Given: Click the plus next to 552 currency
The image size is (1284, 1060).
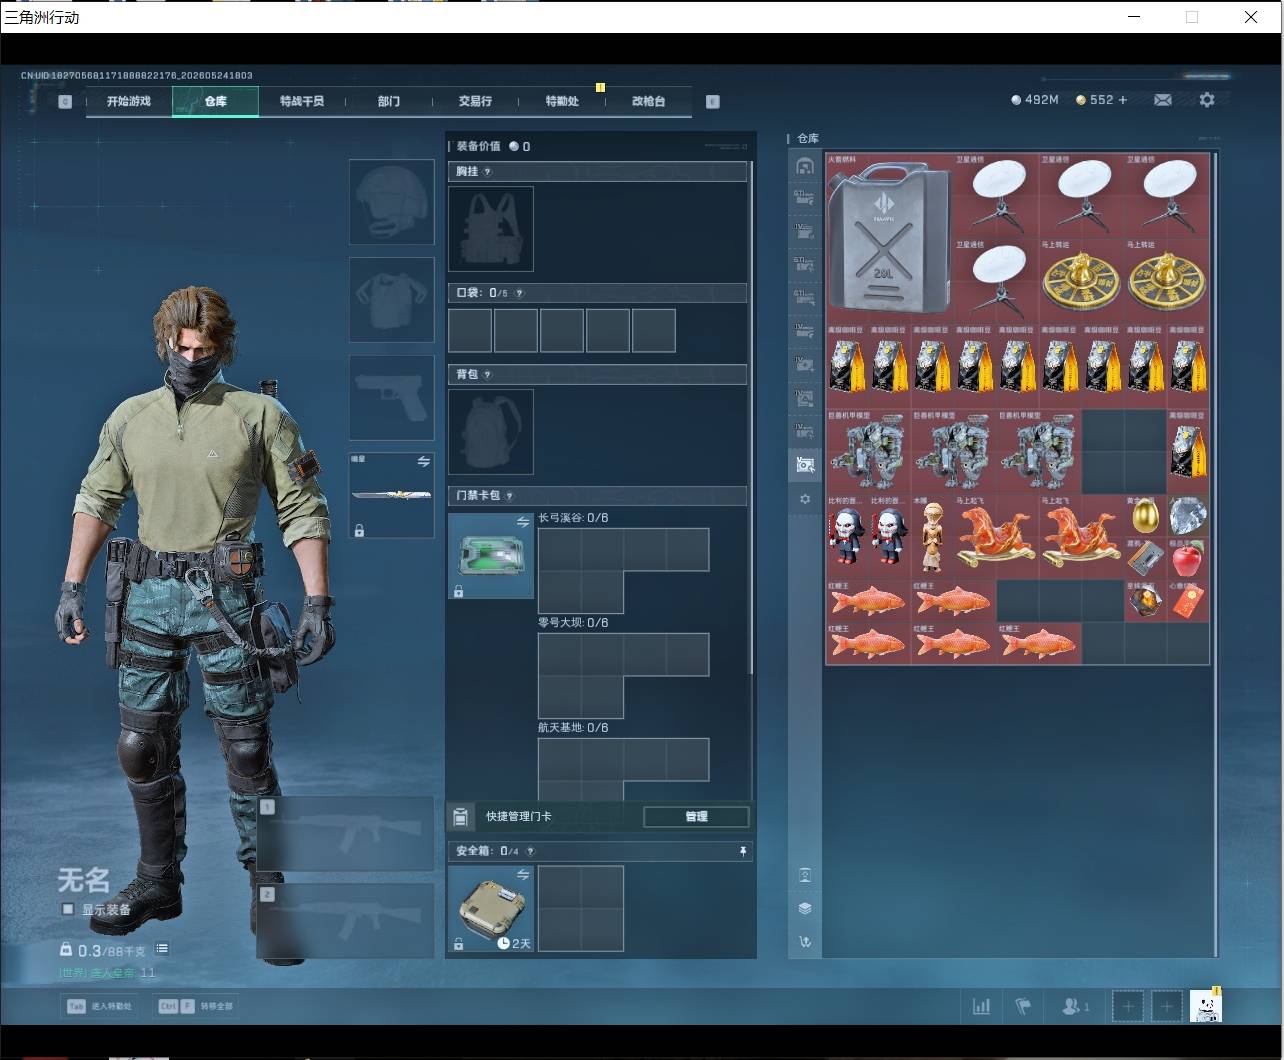Looking at the screenshot, I should coord(1122,100).
